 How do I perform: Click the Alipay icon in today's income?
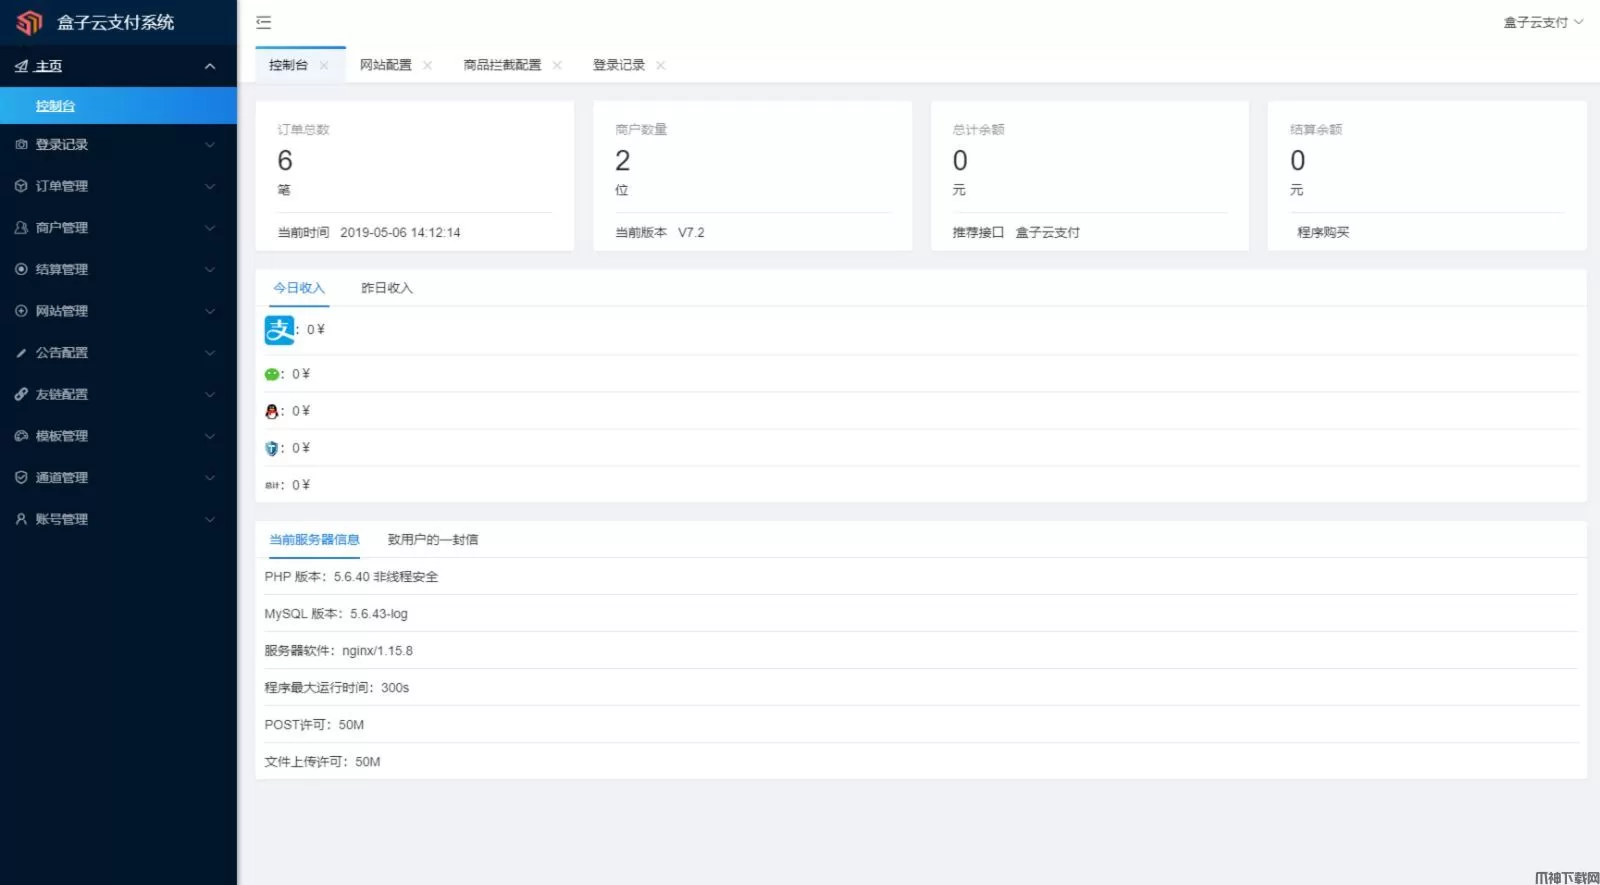(x=279, y=329)
